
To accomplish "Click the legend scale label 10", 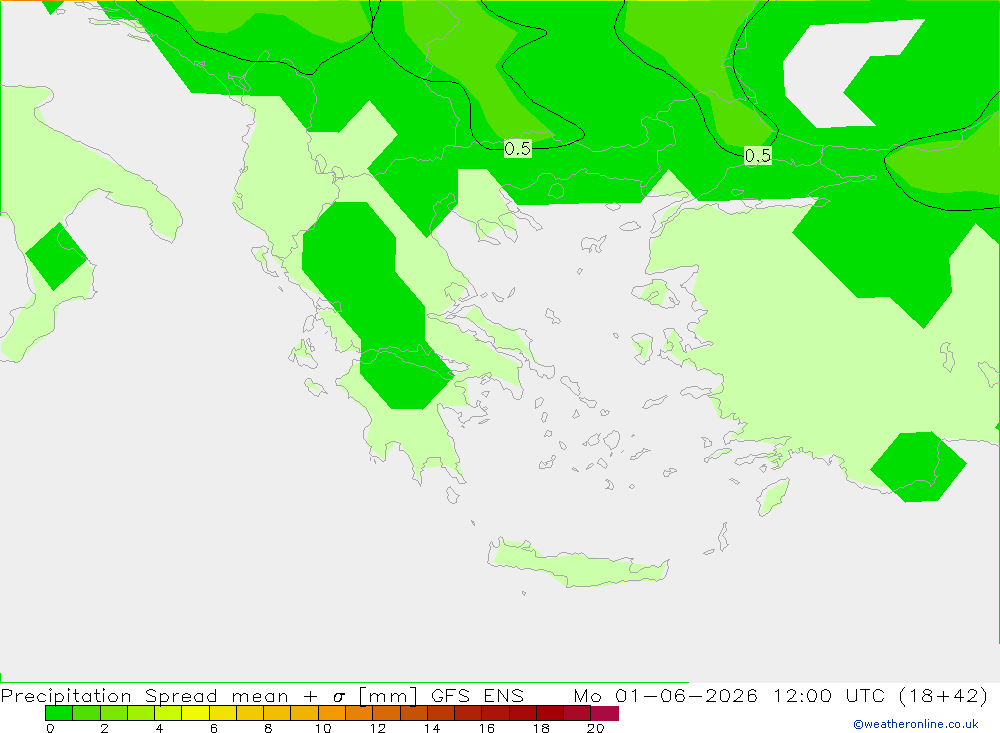I will pyautogui.click(x=323, y=728).
